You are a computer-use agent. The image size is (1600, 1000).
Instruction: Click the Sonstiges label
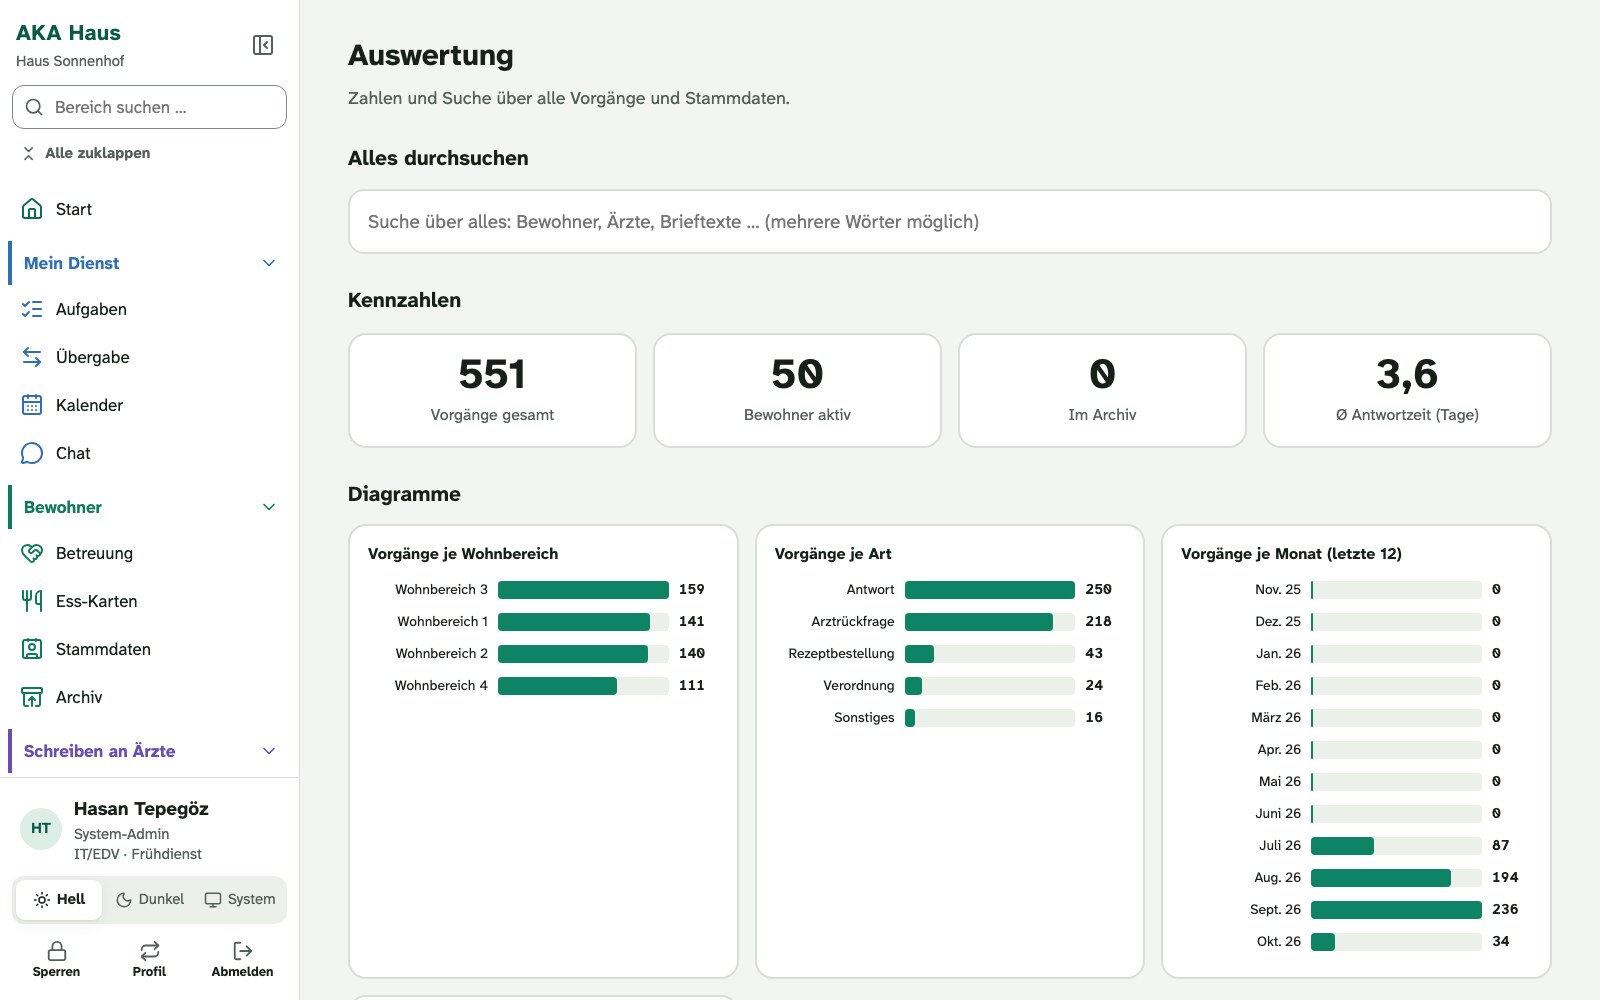tap(864, 717)
